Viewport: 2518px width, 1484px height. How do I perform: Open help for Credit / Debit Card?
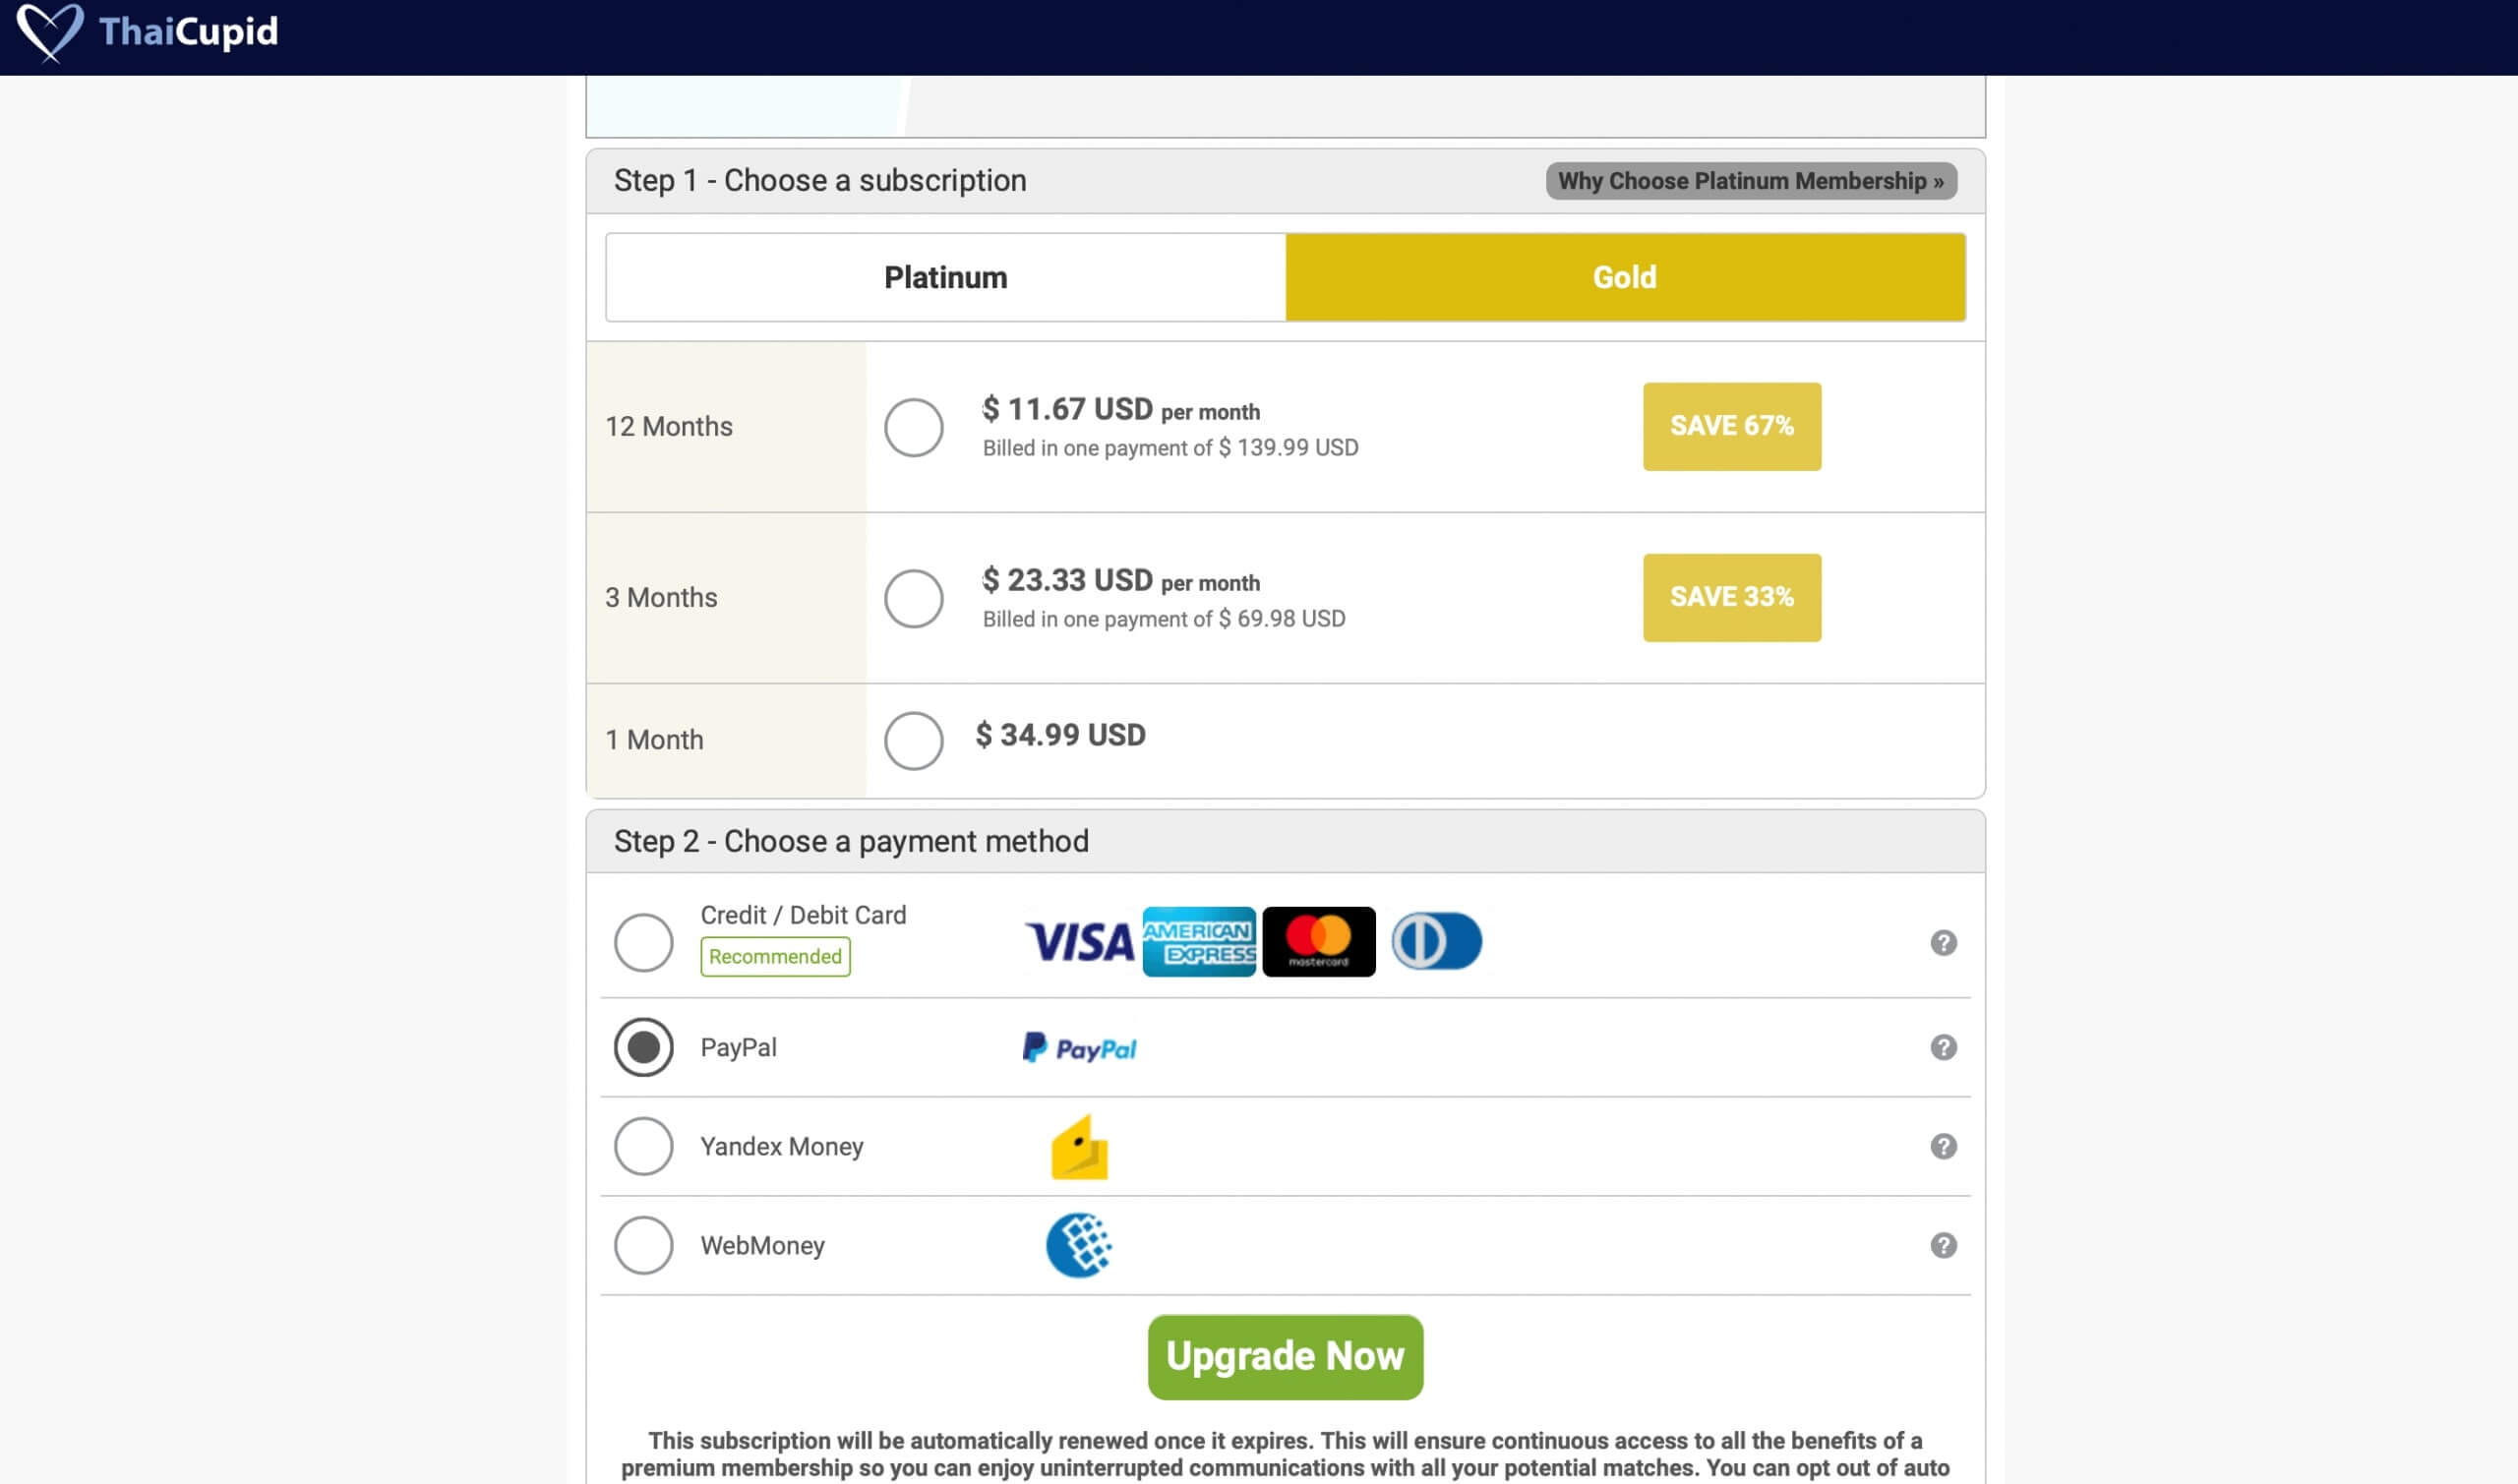[1943, 943]
